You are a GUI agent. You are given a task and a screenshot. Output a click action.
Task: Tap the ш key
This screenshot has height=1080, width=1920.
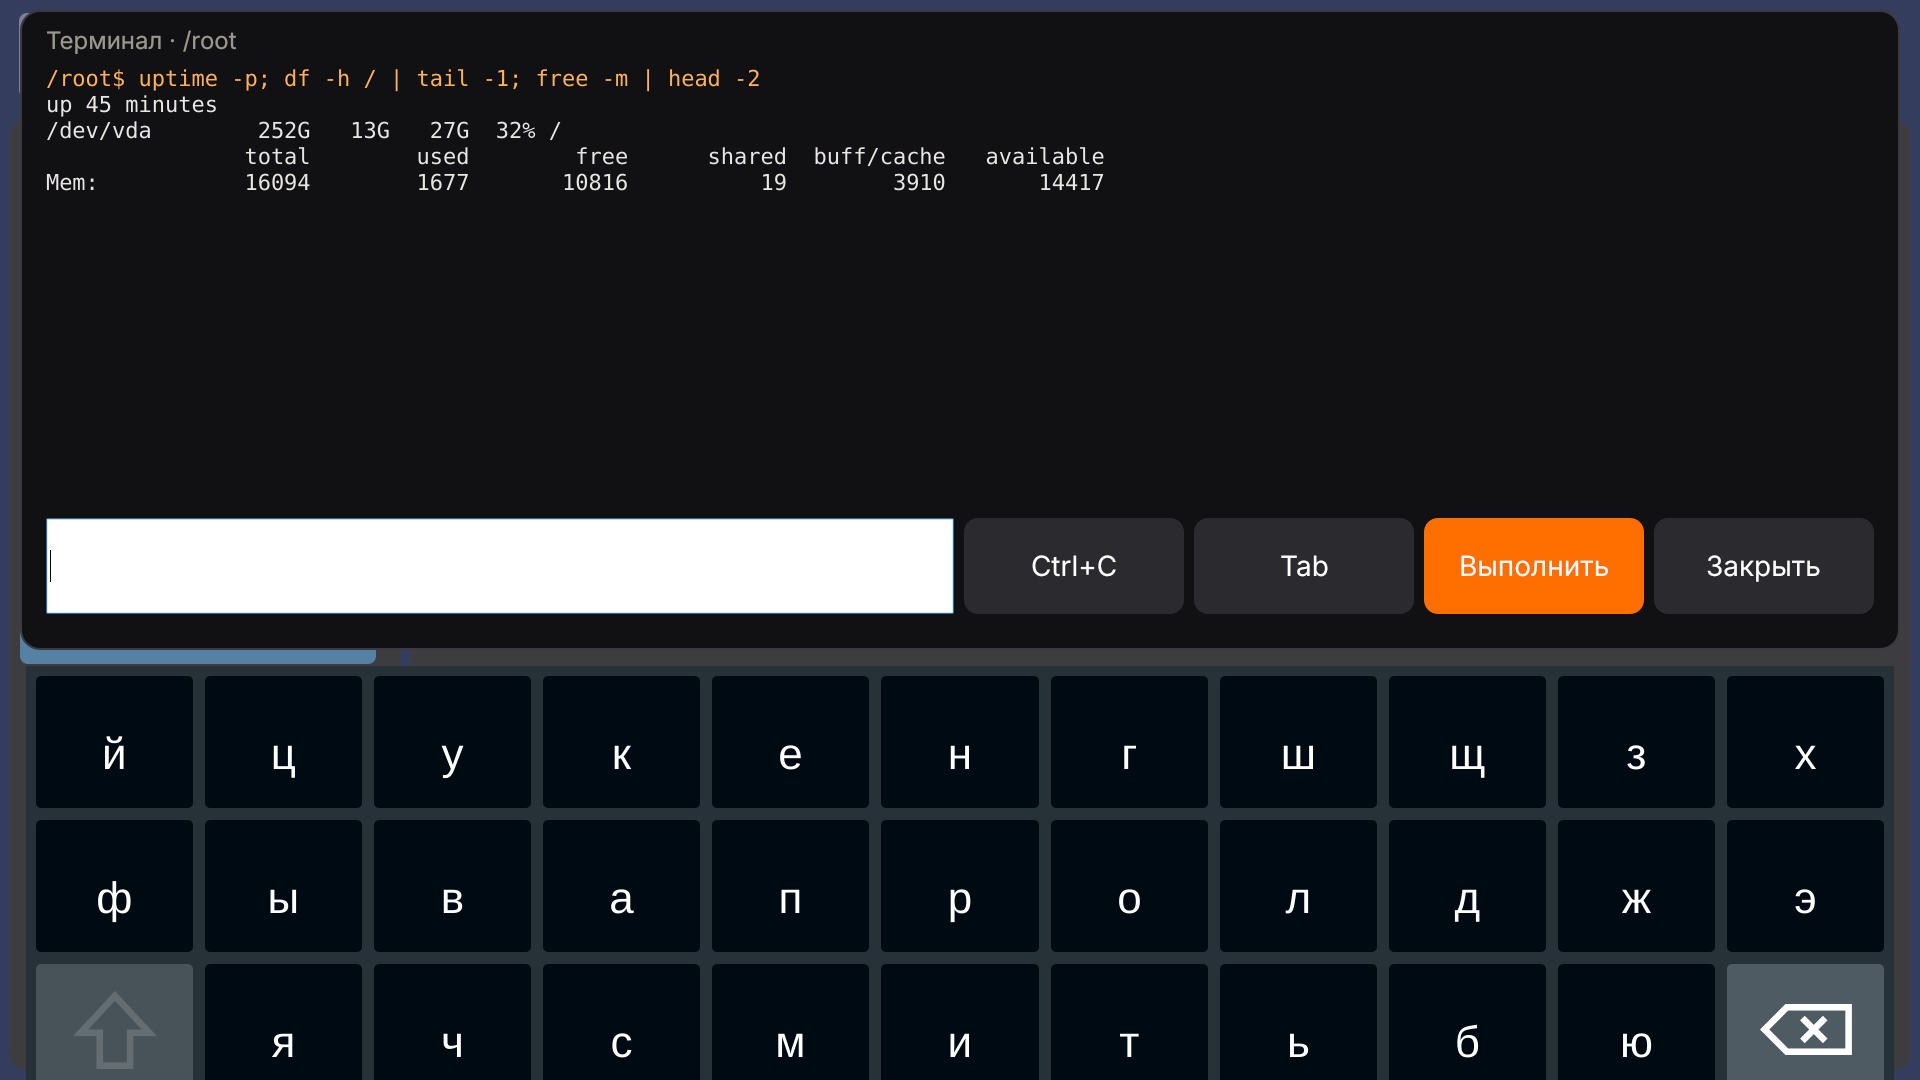click(1298, 742)
